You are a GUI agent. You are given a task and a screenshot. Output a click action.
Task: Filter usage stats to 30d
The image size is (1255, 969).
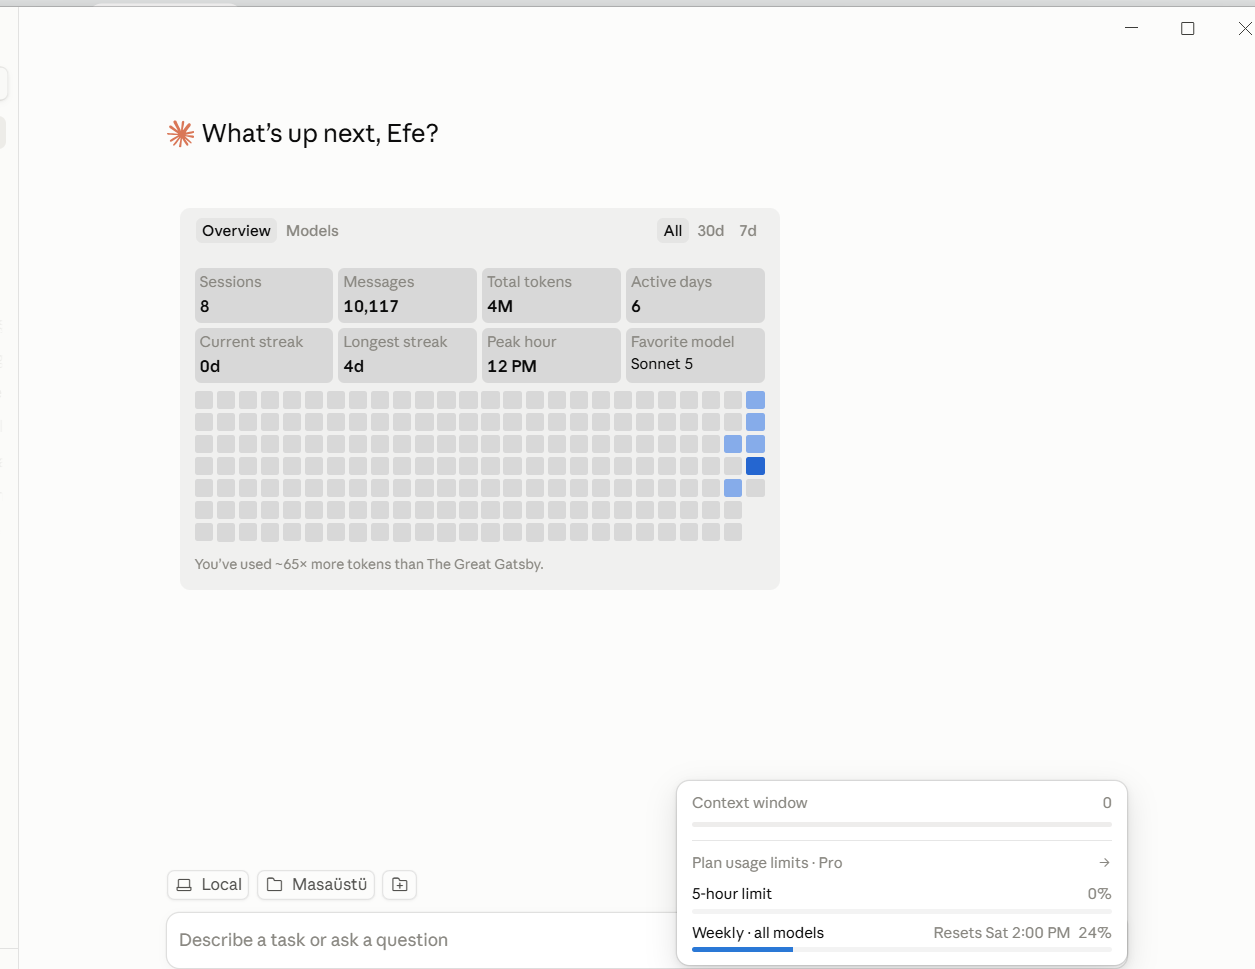coord(711,231)
